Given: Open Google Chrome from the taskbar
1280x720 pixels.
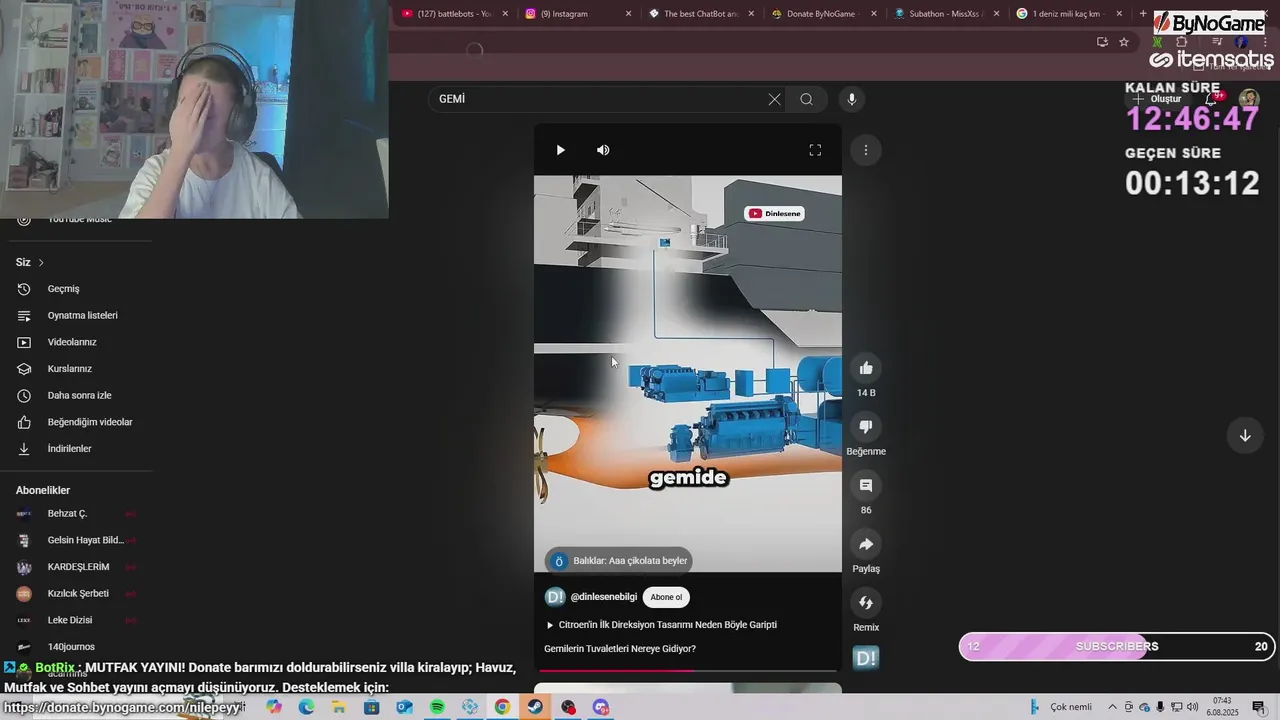Looking at the screenshot, I should click(502, 707).
